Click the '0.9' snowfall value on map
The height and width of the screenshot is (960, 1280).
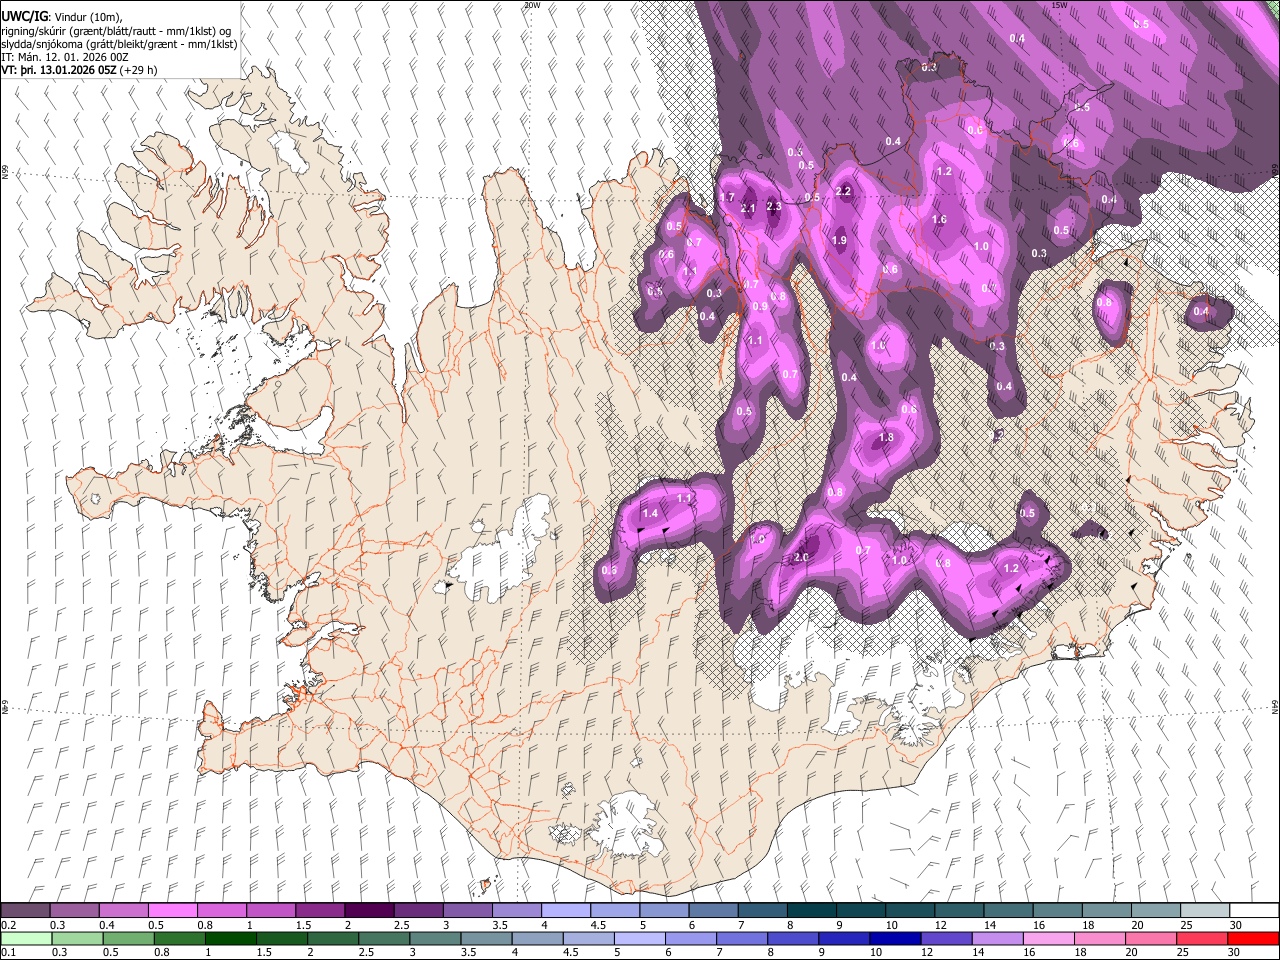759,306
